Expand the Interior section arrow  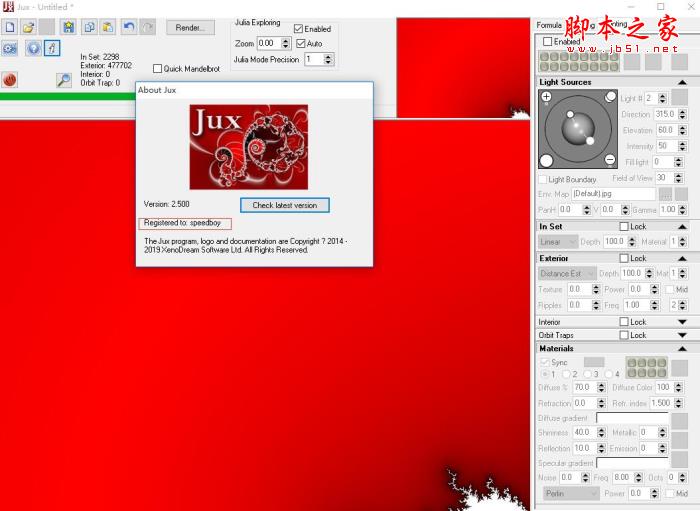(682, 322)
